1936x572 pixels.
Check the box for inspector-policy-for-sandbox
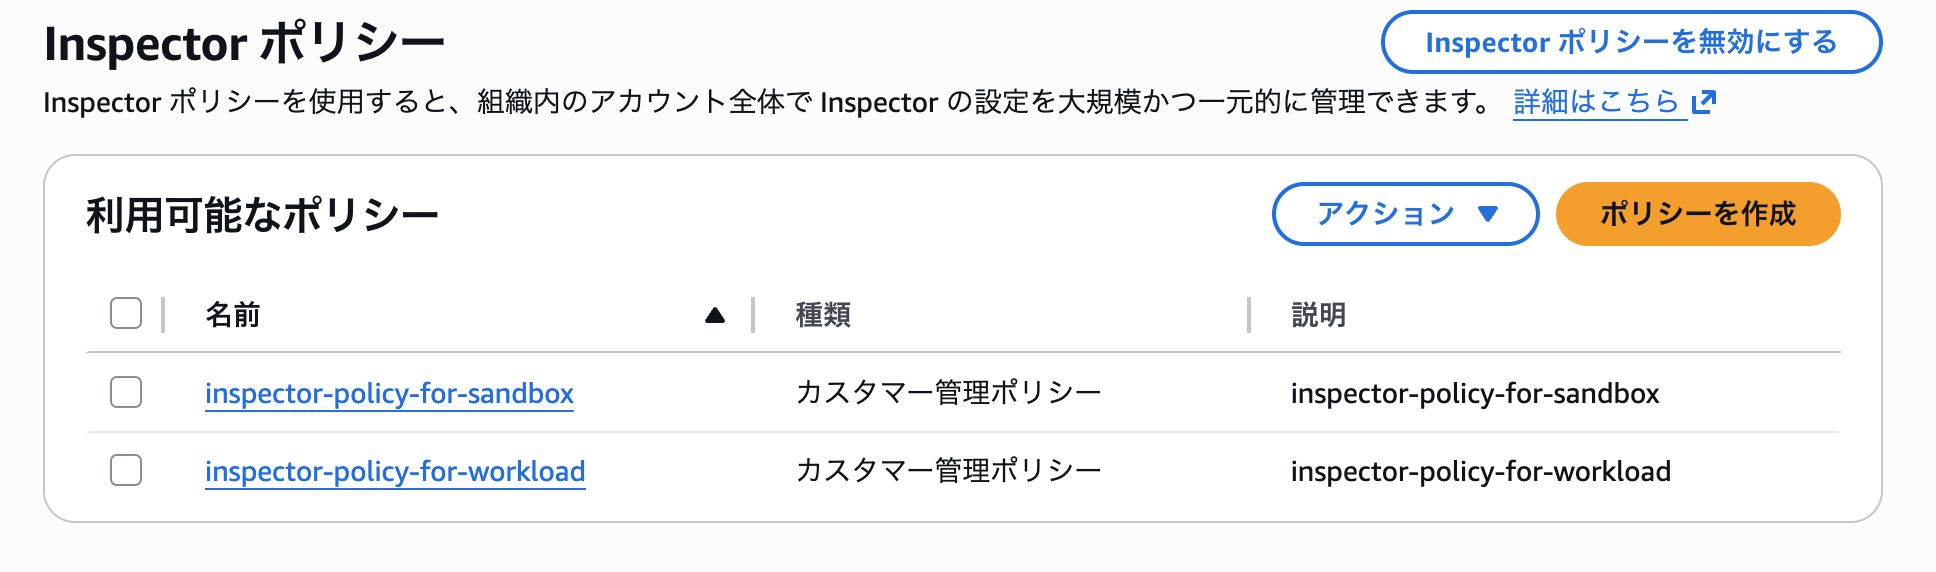(126, 392)
